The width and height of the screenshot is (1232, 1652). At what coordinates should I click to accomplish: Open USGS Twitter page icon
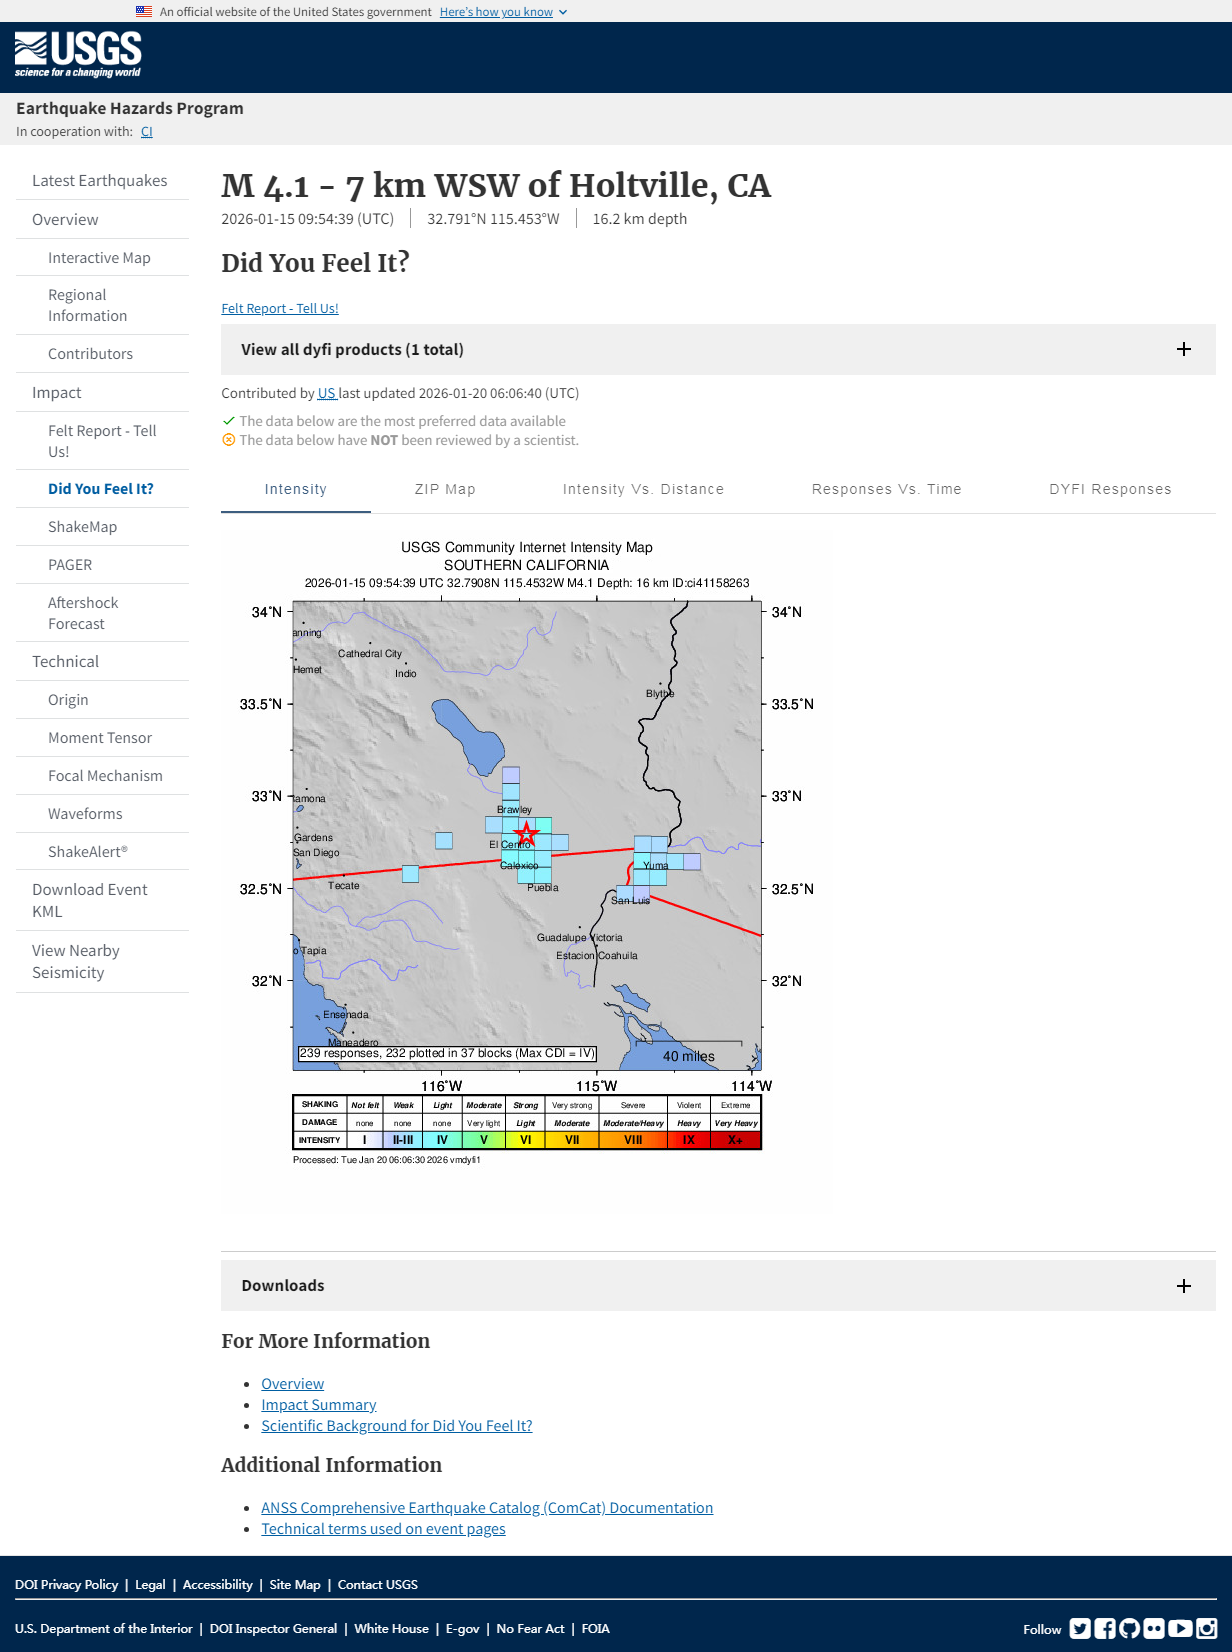1080,1629
